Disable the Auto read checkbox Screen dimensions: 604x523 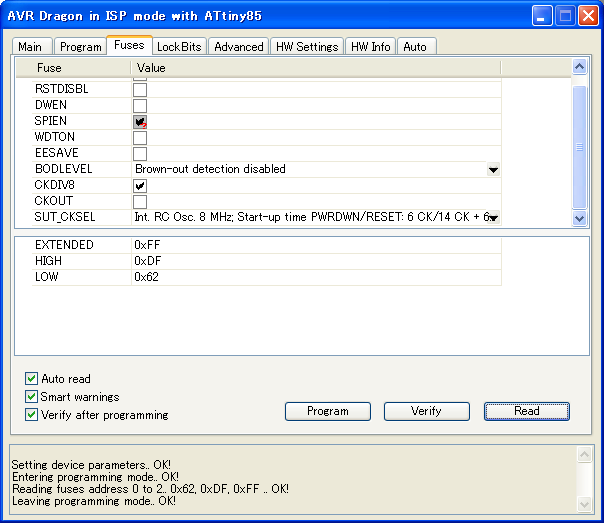(31, 379)
